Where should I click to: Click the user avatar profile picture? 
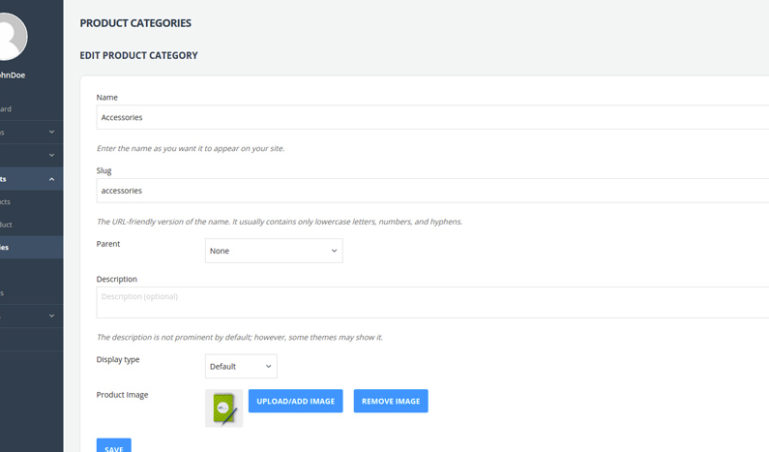pyautogui.click(x=10, y=36)
